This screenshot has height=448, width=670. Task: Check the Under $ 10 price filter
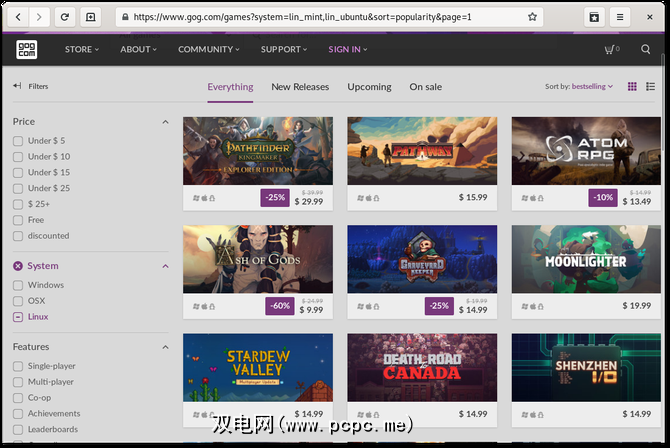point(18,157)
